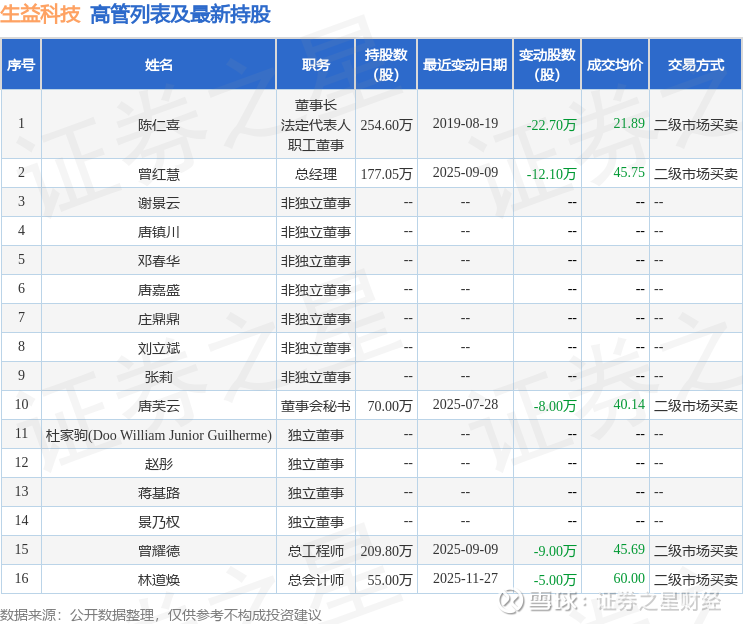Select the 254.60万 shareholding value
Viewport: 743px width, 624px height.
[386, 125]
